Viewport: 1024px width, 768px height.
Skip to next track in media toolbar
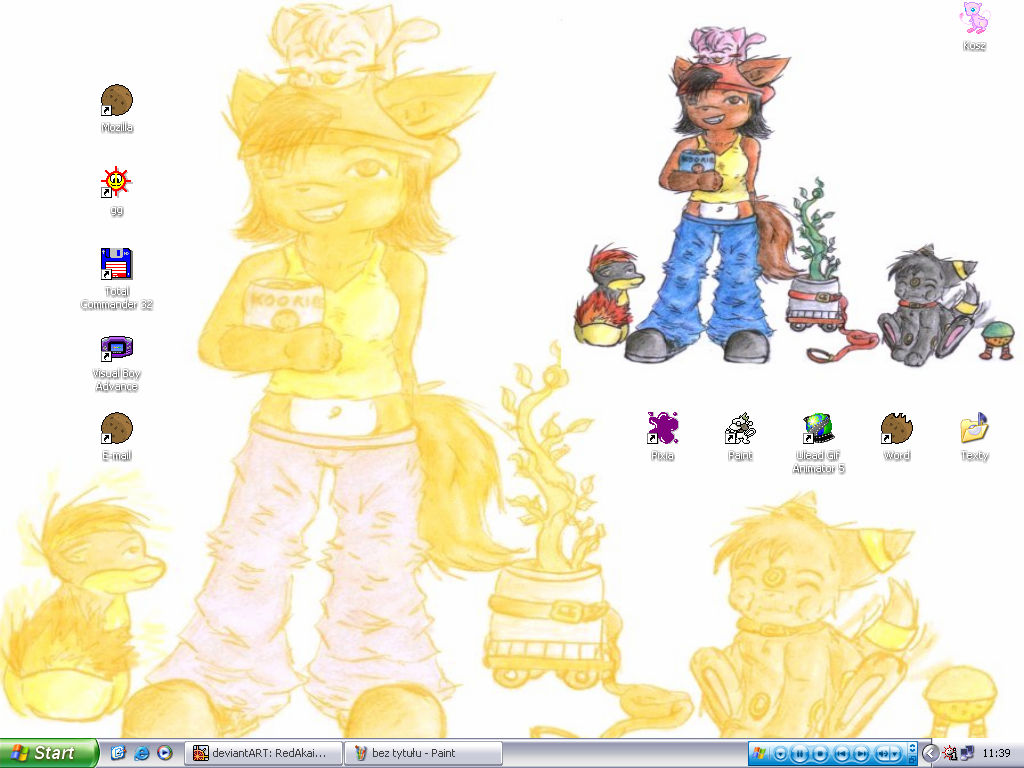click(861, 754)
